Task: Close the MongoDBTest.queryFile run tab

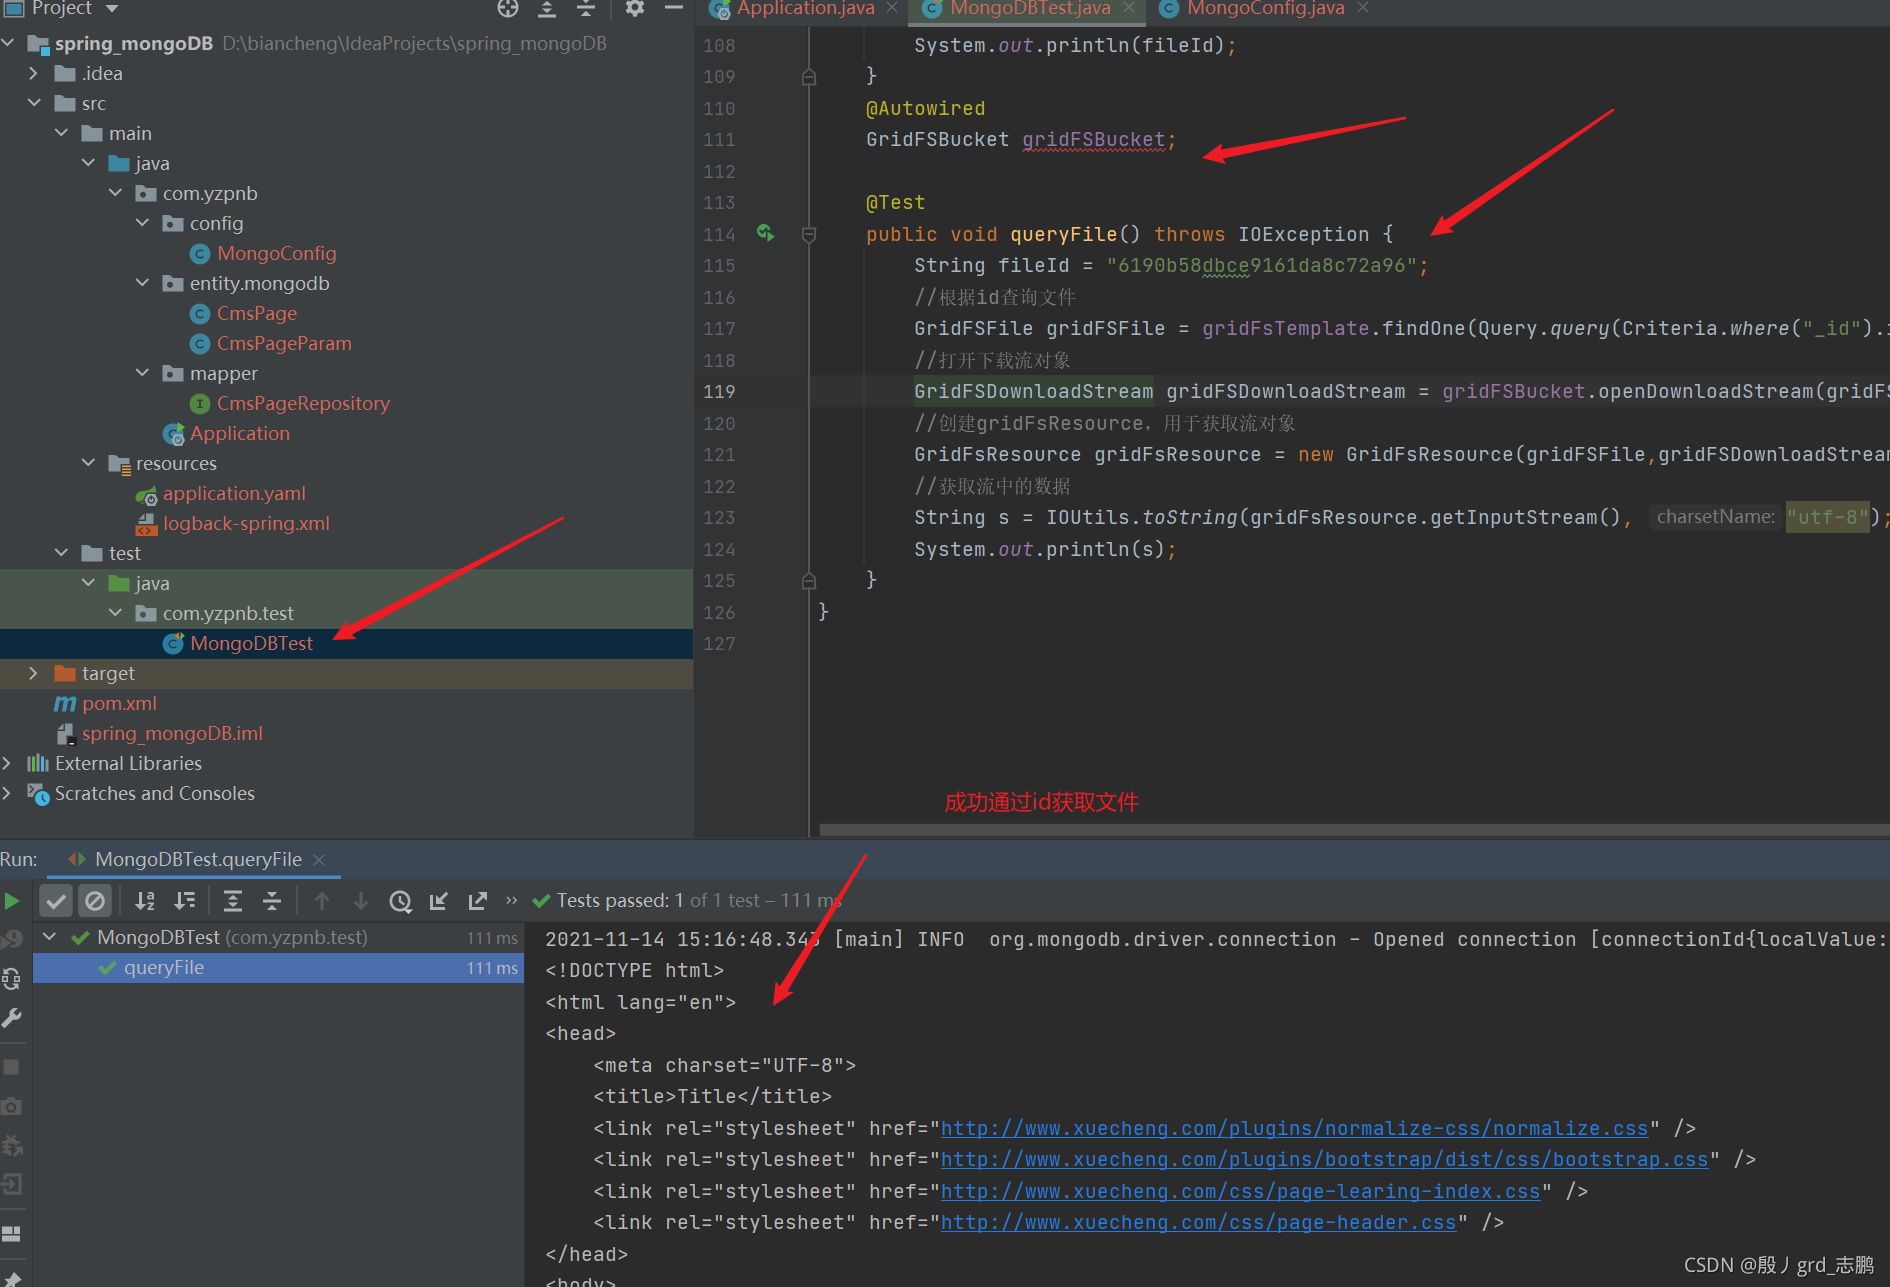Action: coord(319,860)
